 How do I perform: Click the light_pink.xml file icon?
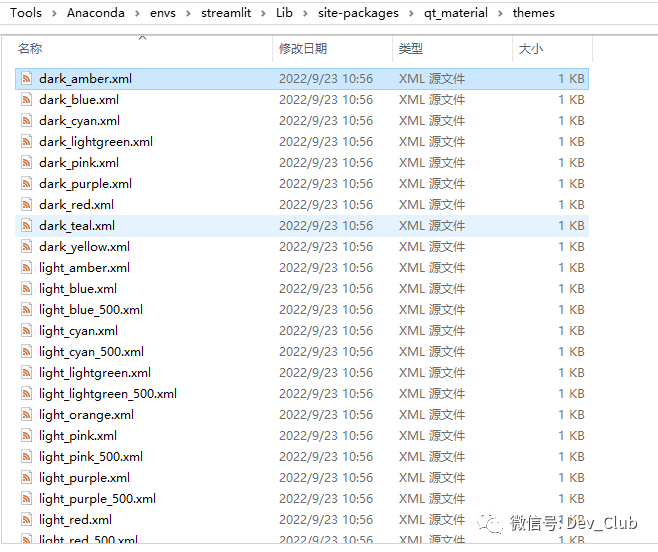point(26,435)
